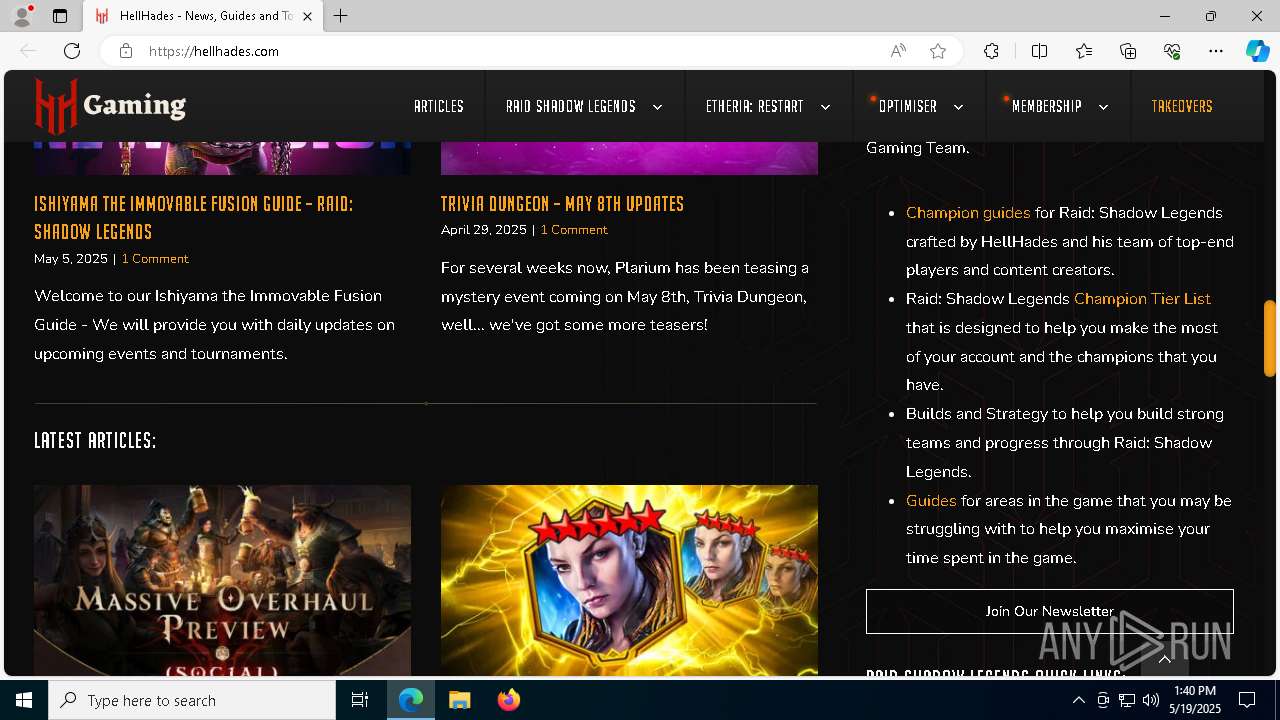Image resolution: width=1280 pixels, height=720 pixels.
Task: Open File Explorer on taskbar
Action: click(460, 700)
